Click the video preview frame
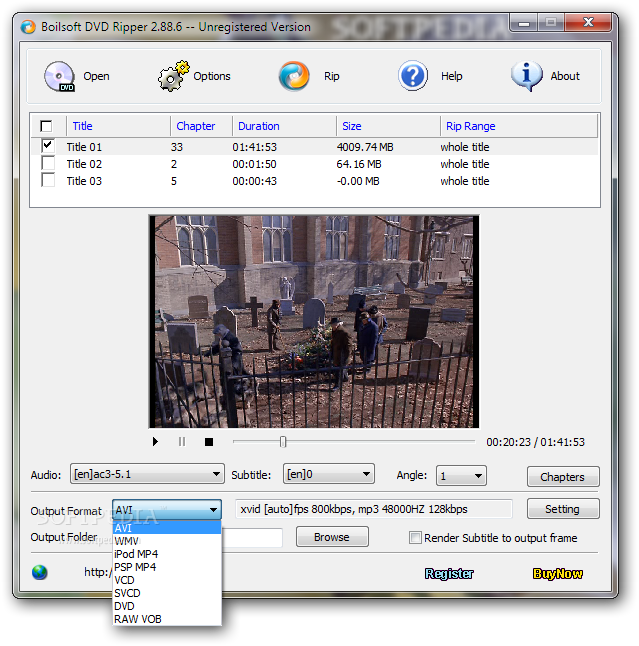This screenshot has width=639, height=646. (x=314, y=321)
